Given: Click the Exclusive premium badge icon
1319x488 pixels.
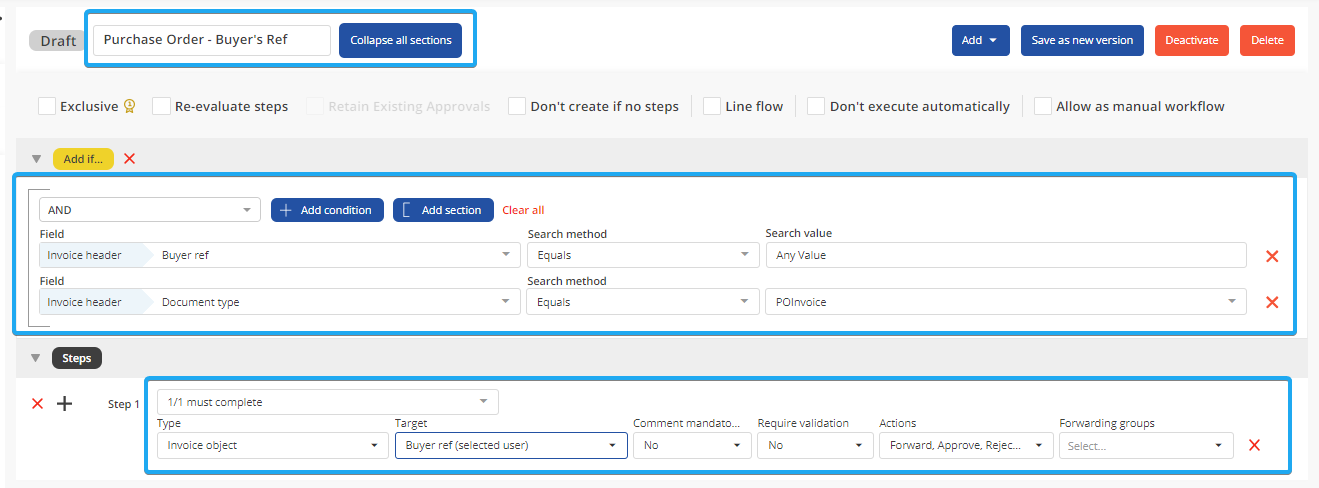Looking at the screenshot, I should (x=129, y=106).
